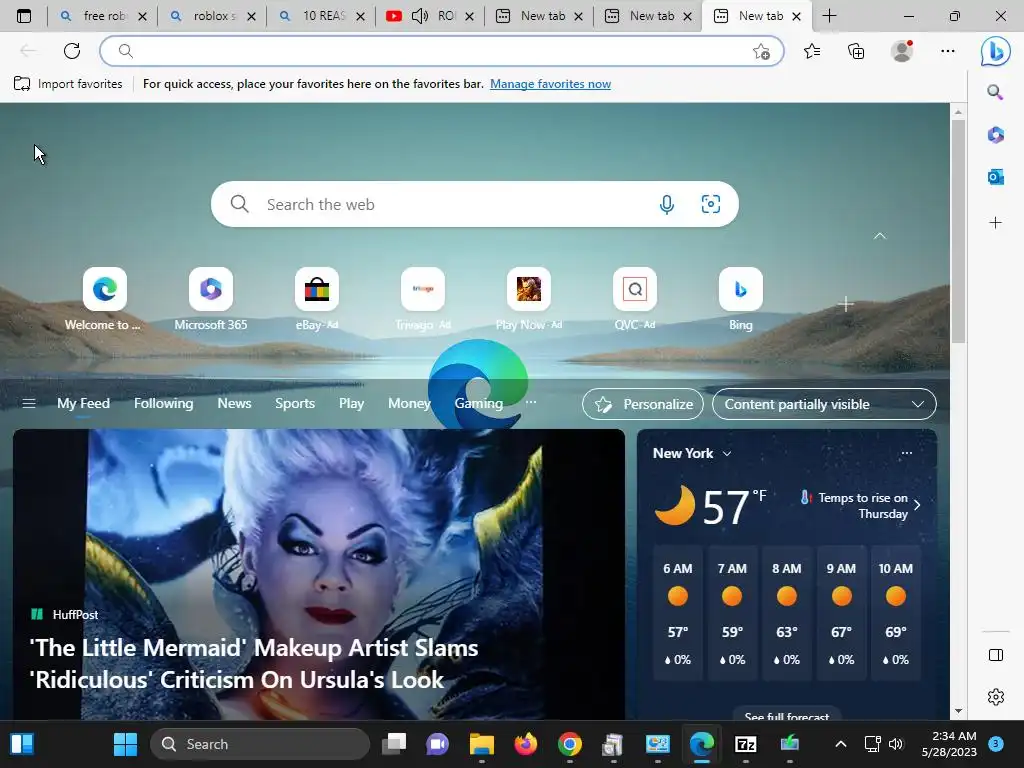This screenshot has width=1024, height=768.
Task: Toggle the sidebar layout icon
Action: (995, 655)
